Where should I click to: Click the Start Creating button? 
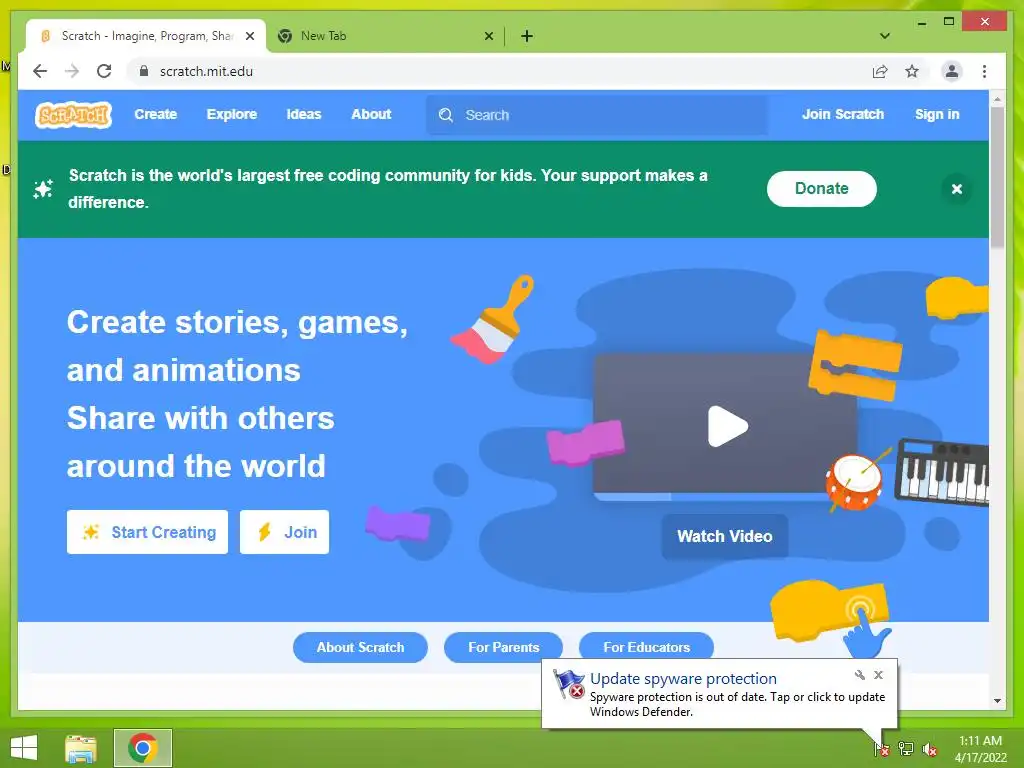[147, 532]
